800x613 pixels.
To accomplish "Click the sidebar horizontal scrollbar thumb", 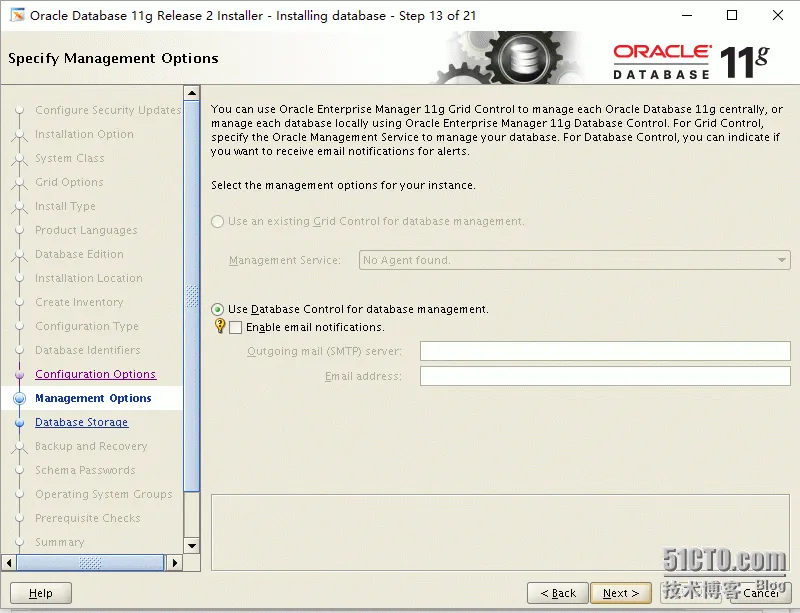I will tap(90, 563).
